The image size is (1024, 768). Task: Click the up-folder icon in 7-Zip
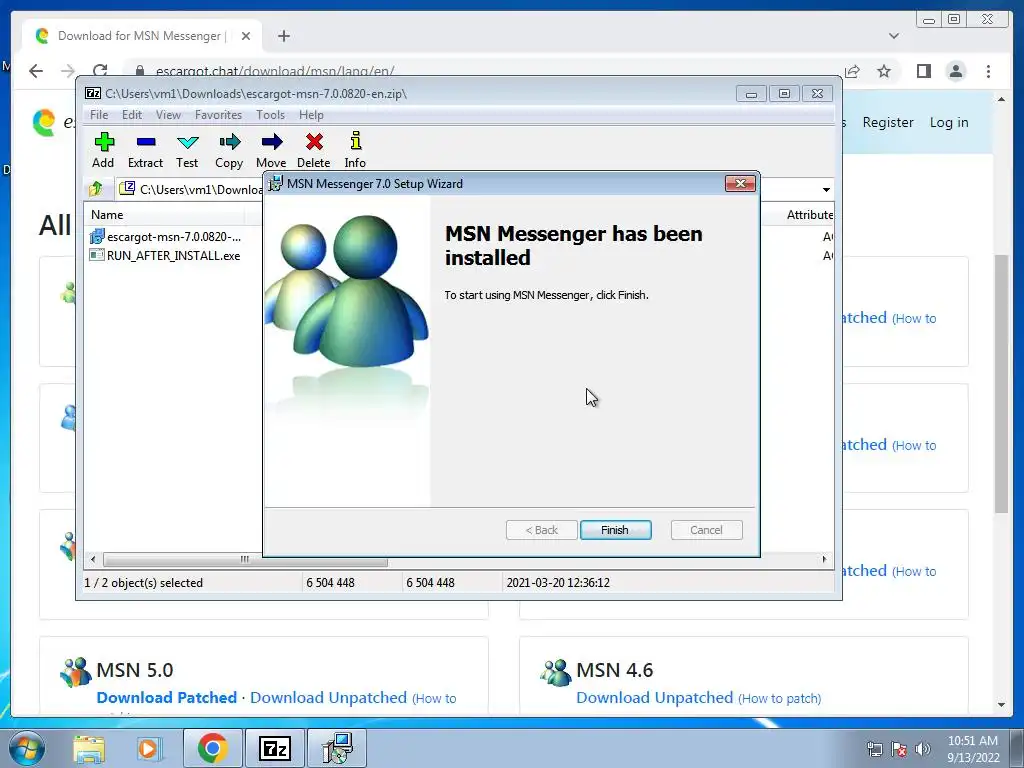click(96, 189)
